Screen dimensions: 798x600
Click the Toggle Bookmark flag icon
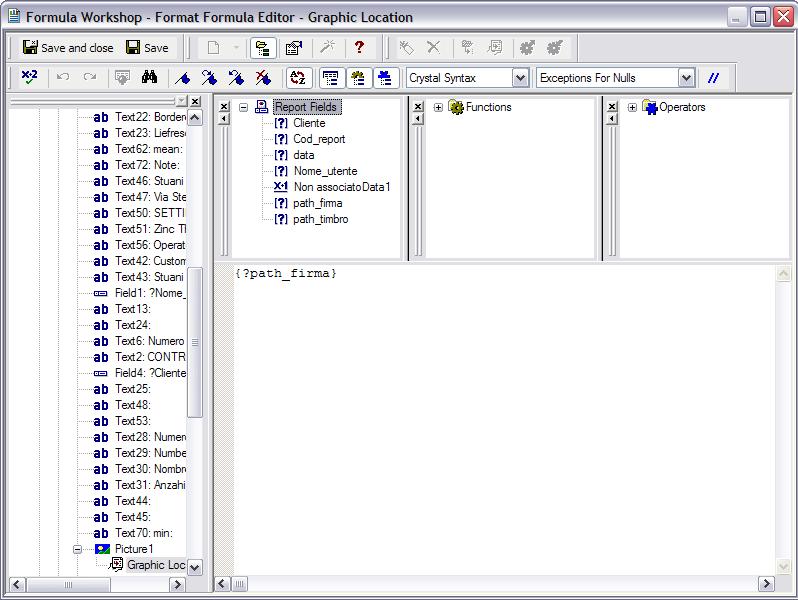[x=182, y=78]
